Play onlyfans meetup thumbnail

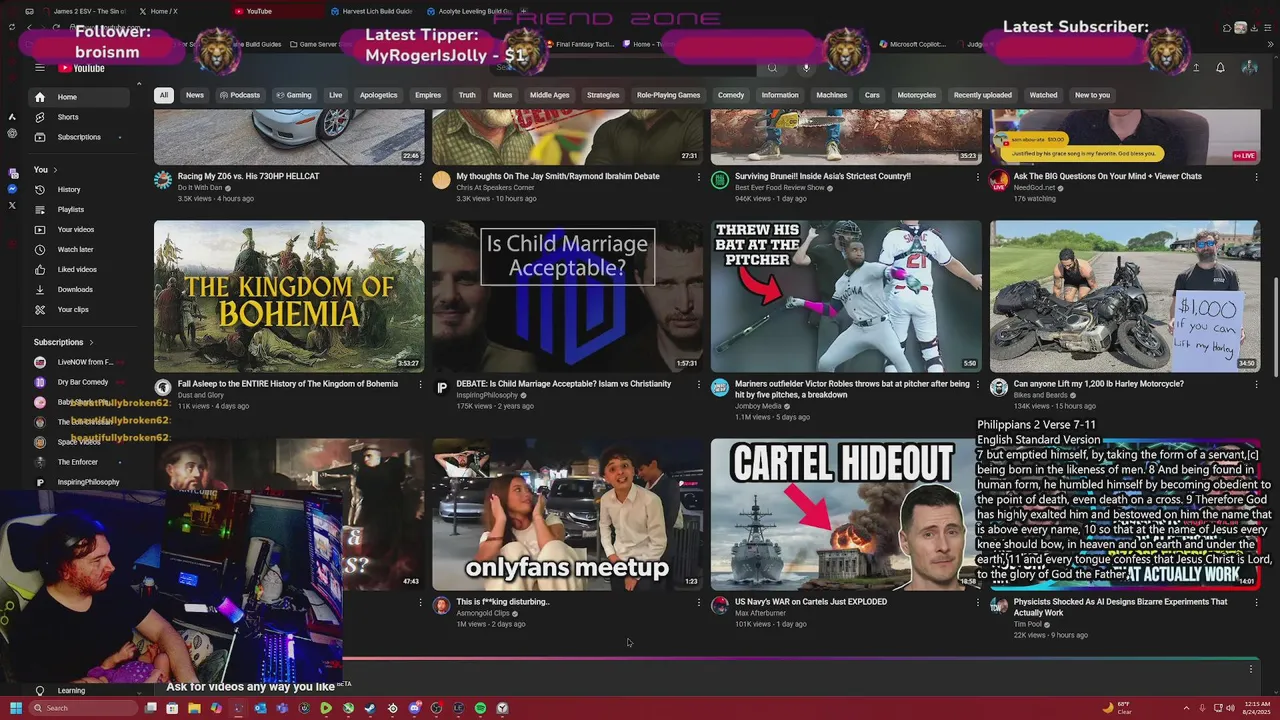pyautogui.click(x=568, y=514)
